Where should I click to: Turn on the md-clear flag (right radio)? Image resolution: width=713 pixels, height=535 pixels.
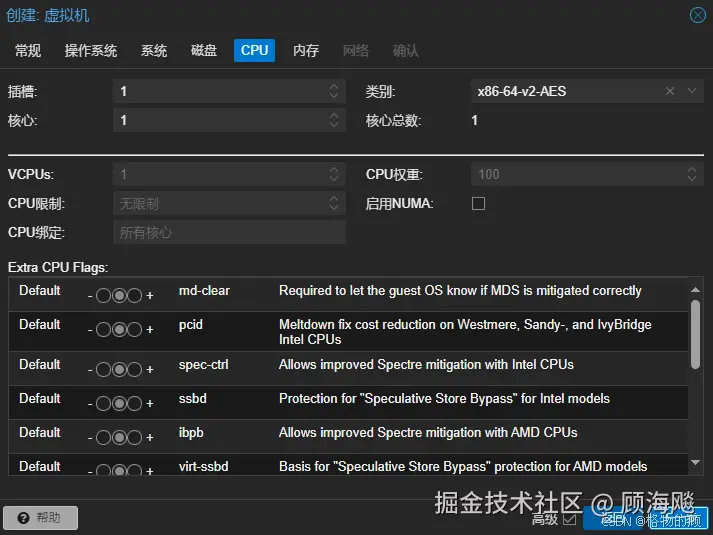click(x=134, y=295)
